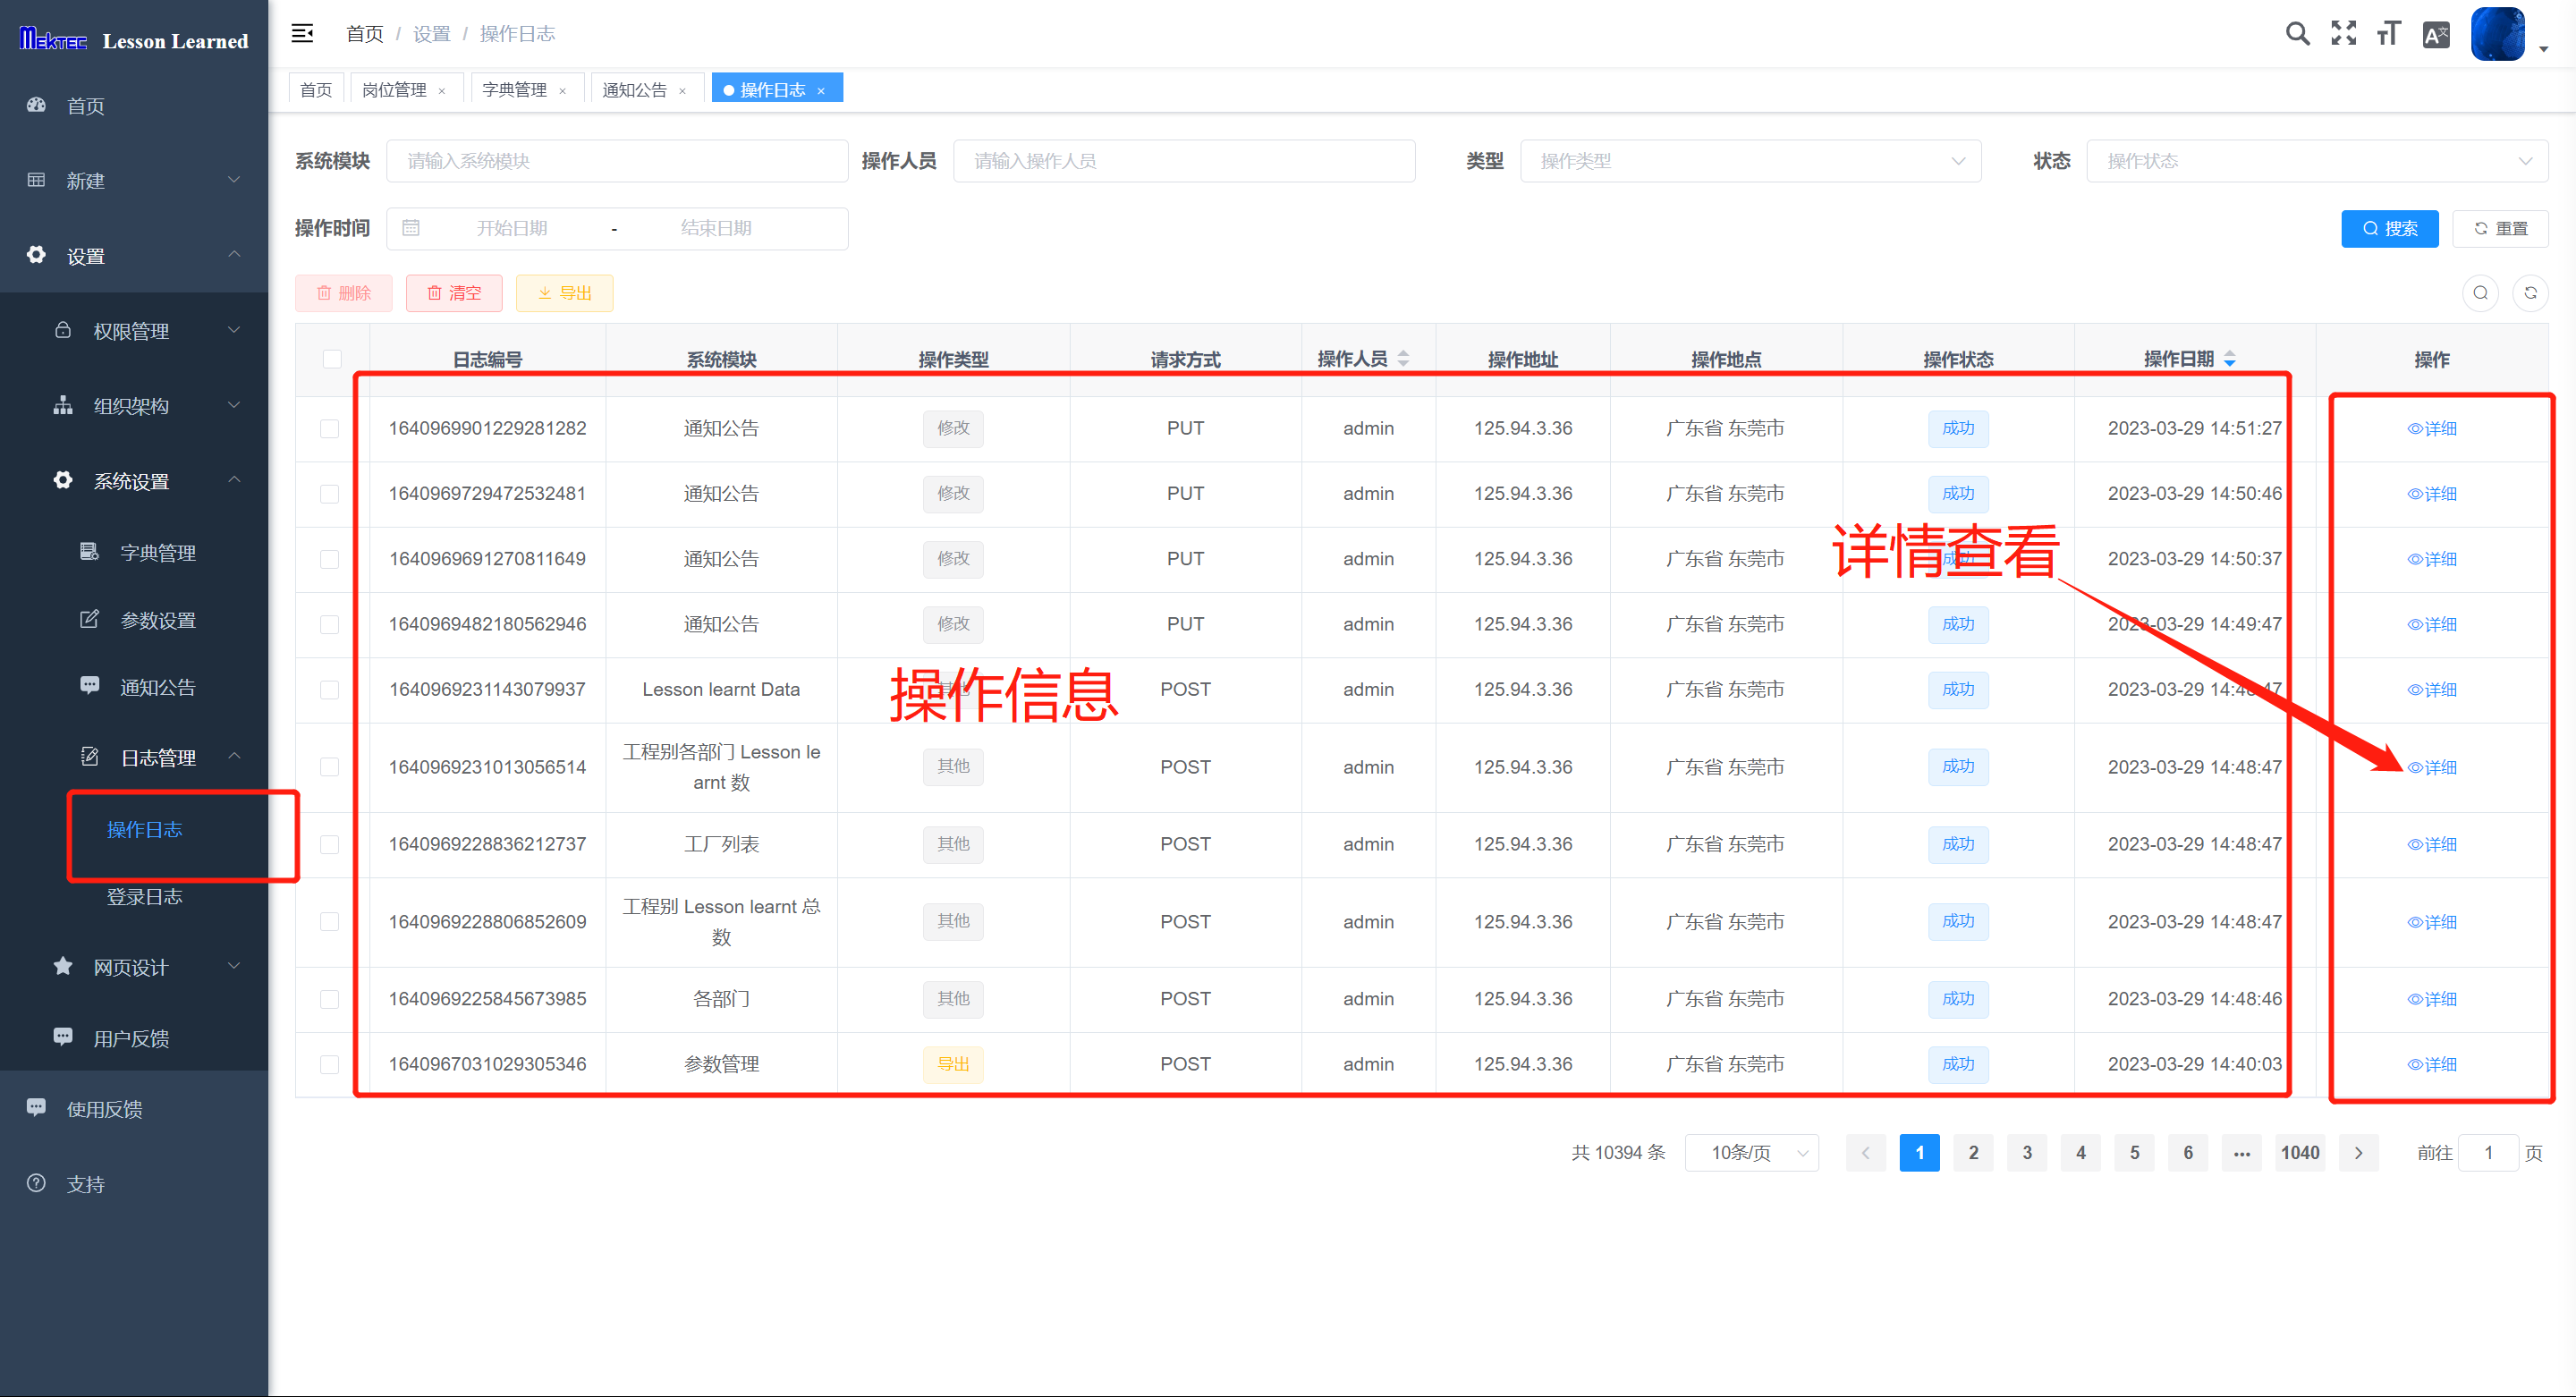The image size is (2576, 1397).
Task: Close the 操作日志 tab
Action: [x=821, y=91]
